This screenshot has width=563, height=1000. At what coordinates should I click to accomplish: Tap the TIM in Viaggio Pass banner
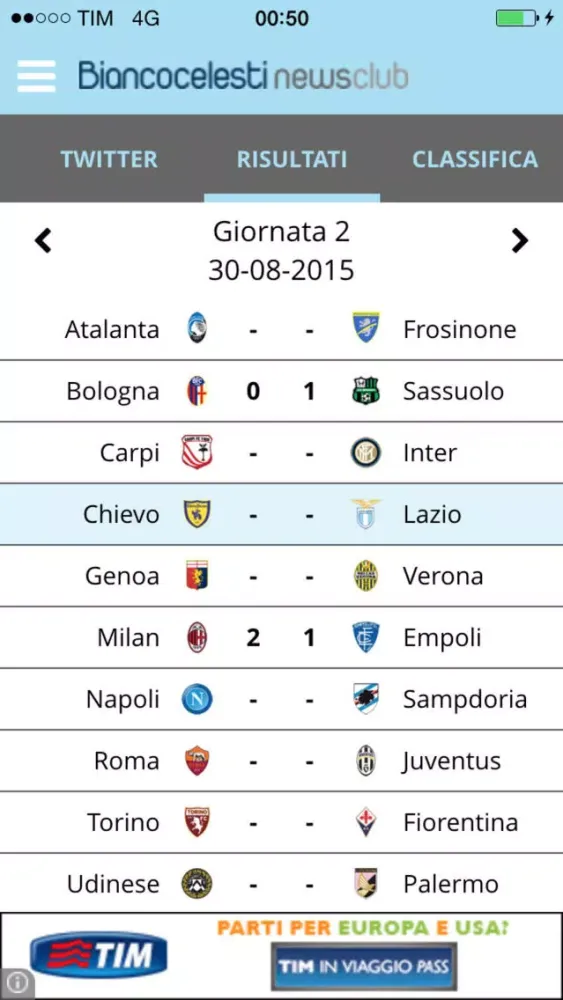364,966
